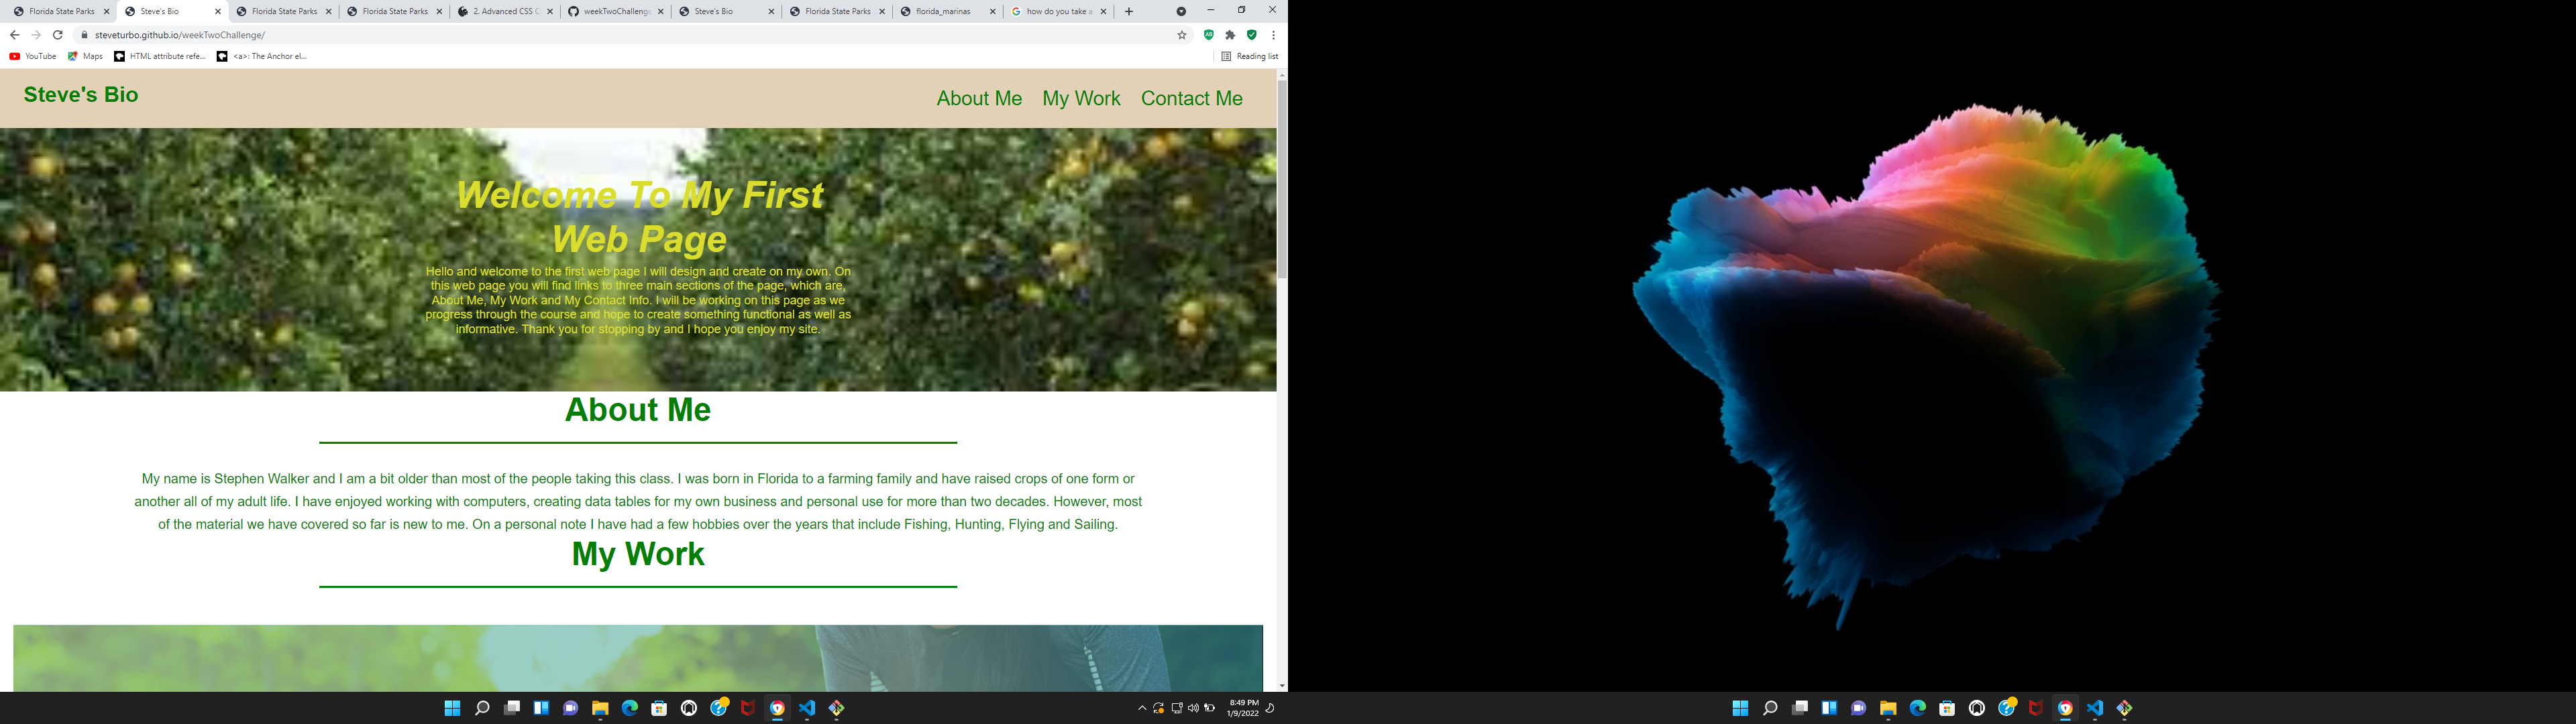The image size is (2576, 724).
Task: Navigate to Contact Me in page header
Action: click(1191, 98)
